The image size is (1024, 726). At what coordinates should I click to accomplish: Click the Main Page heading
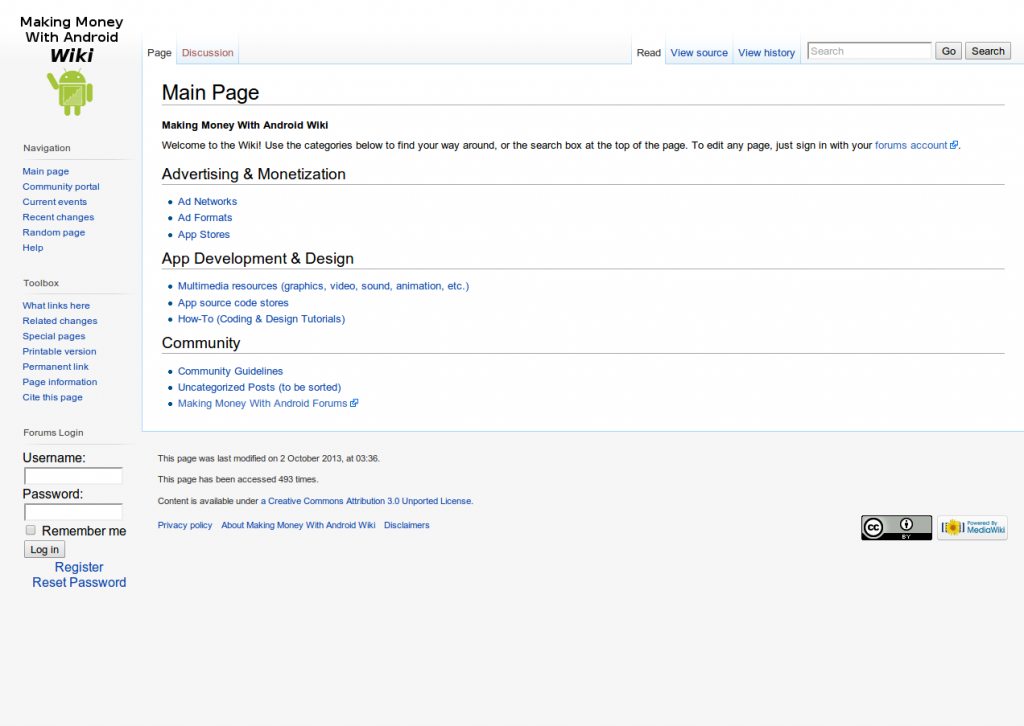[x=210, y=93]
